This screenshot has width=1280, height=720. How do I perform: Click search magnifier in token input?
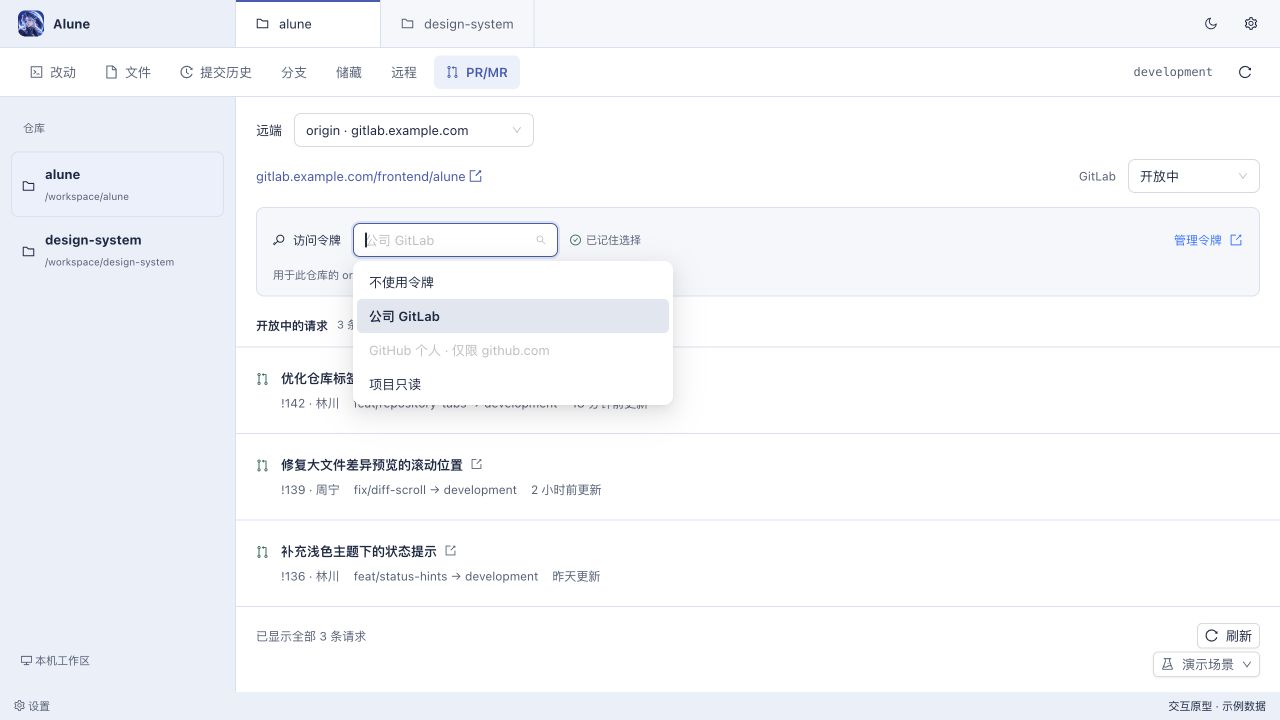pyautogui.click(x=541, y=240)
